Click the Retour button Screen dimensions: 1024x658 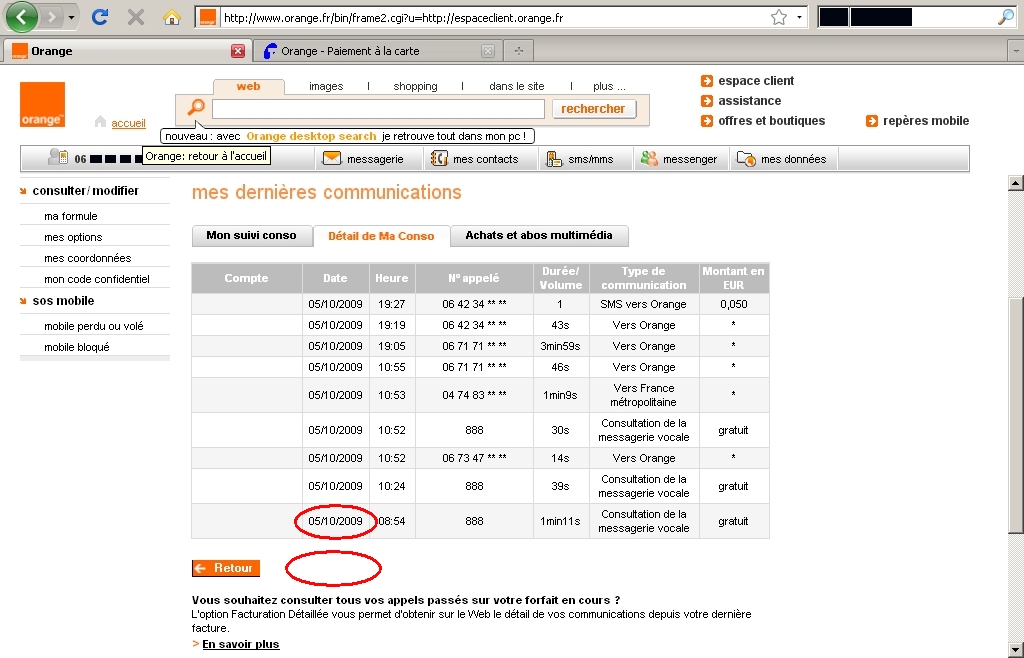coord(226,568)
